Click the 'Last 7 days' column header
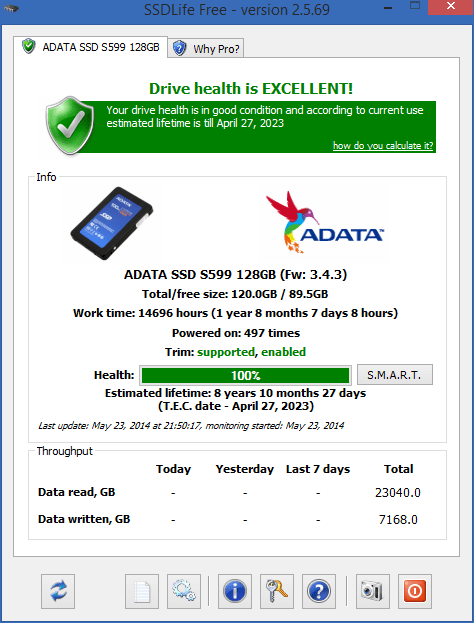The height and width of the screenshot is (623, 474). [x=318, y=469]
